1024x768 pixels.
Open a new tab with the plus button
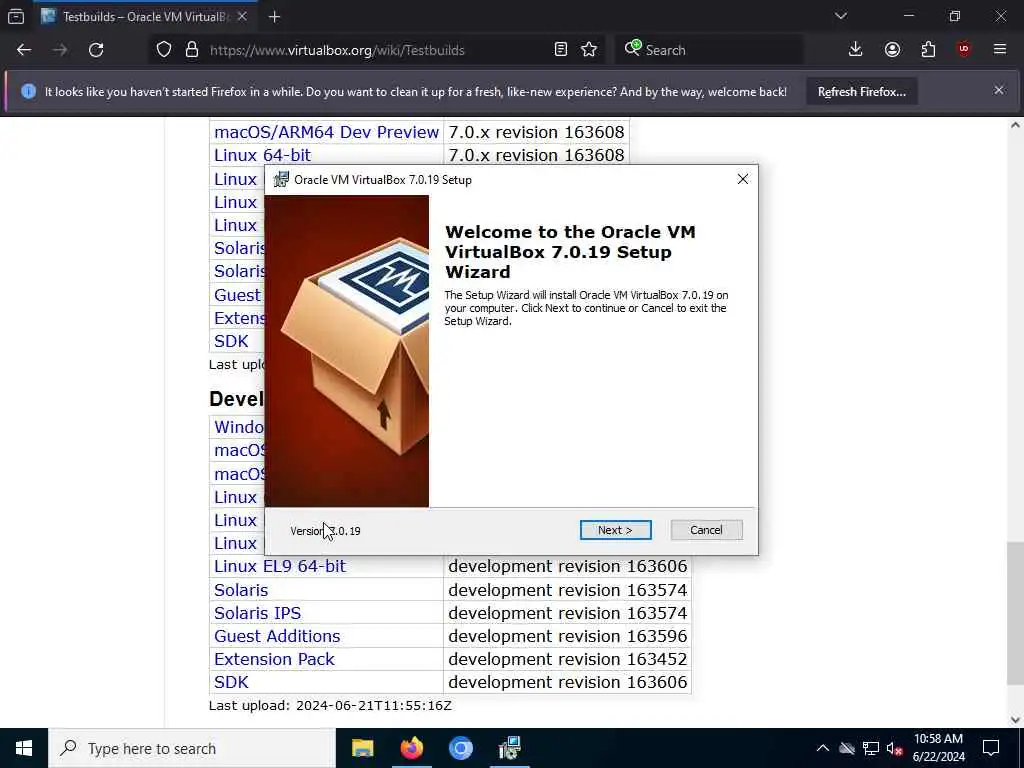[274, 17]
